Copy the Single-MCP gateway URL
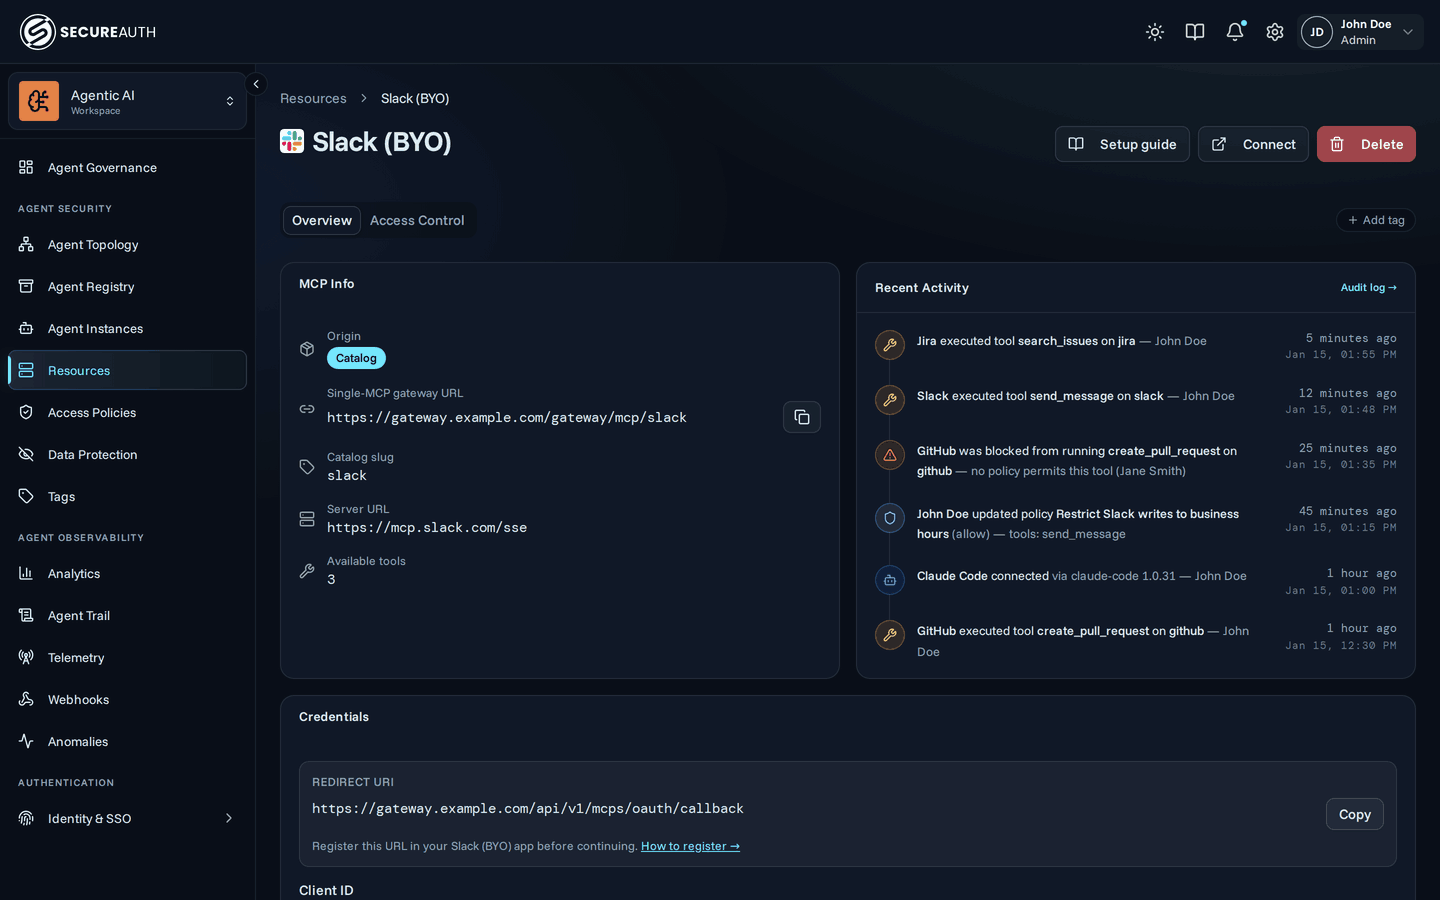1440x900 pixels. 802,417
